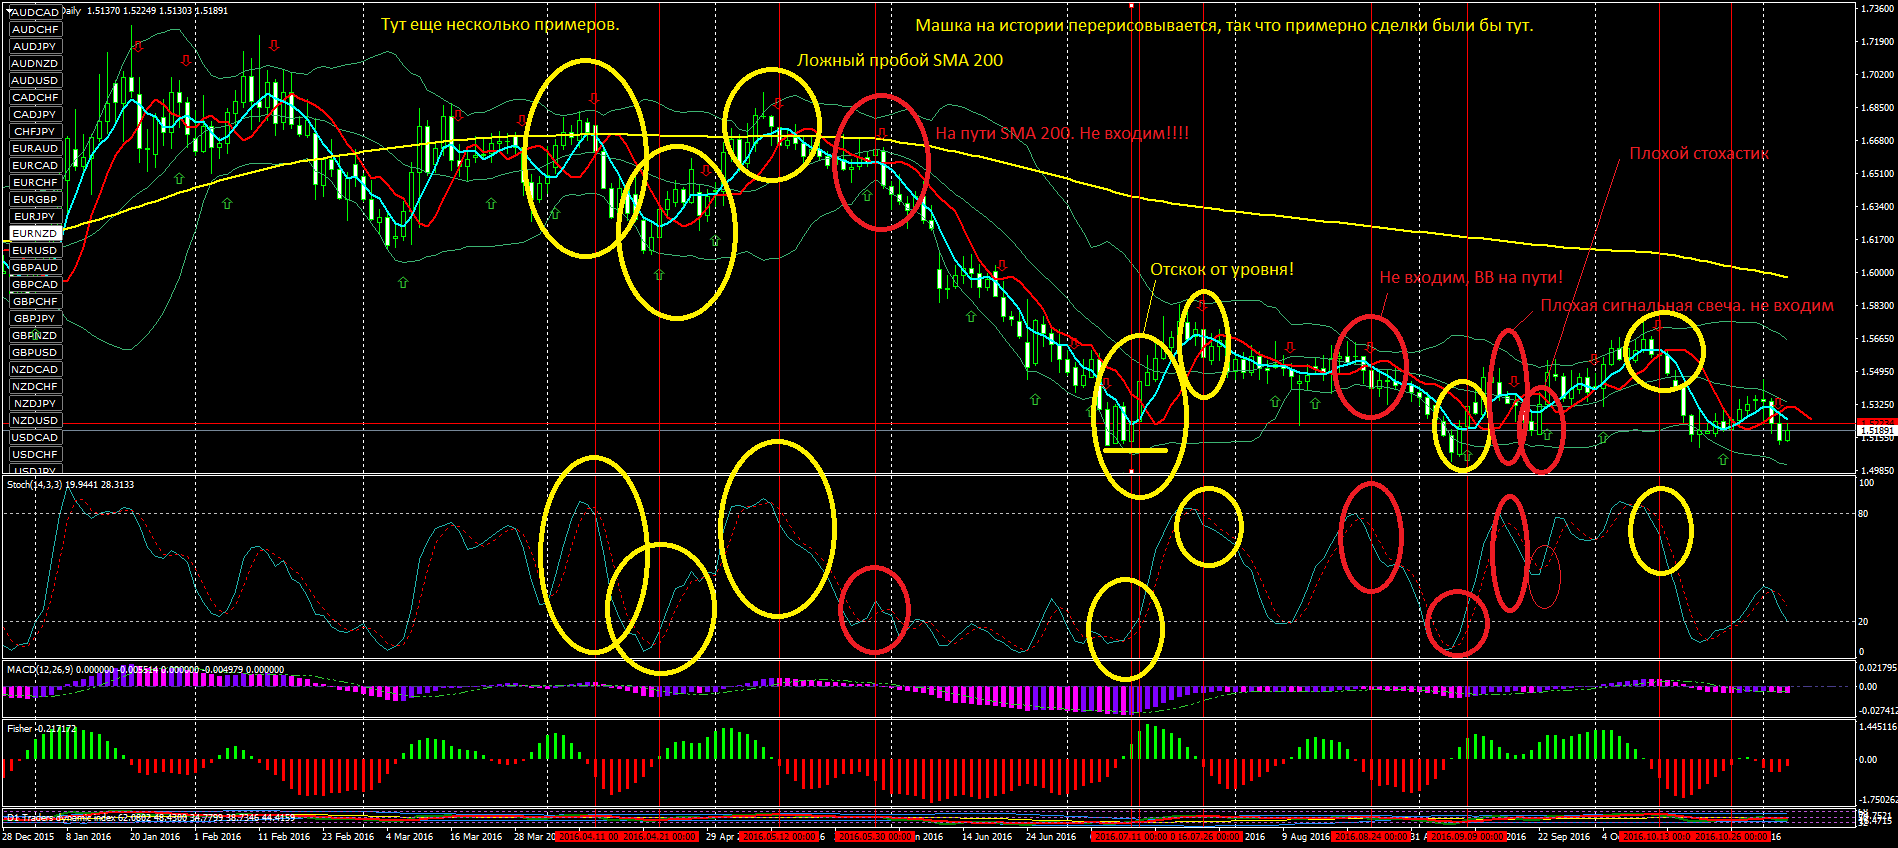Click the 1.66800 price axis label
Image resolution: width=1898 pixels, height=848 pixels.
pos(1877,140)
